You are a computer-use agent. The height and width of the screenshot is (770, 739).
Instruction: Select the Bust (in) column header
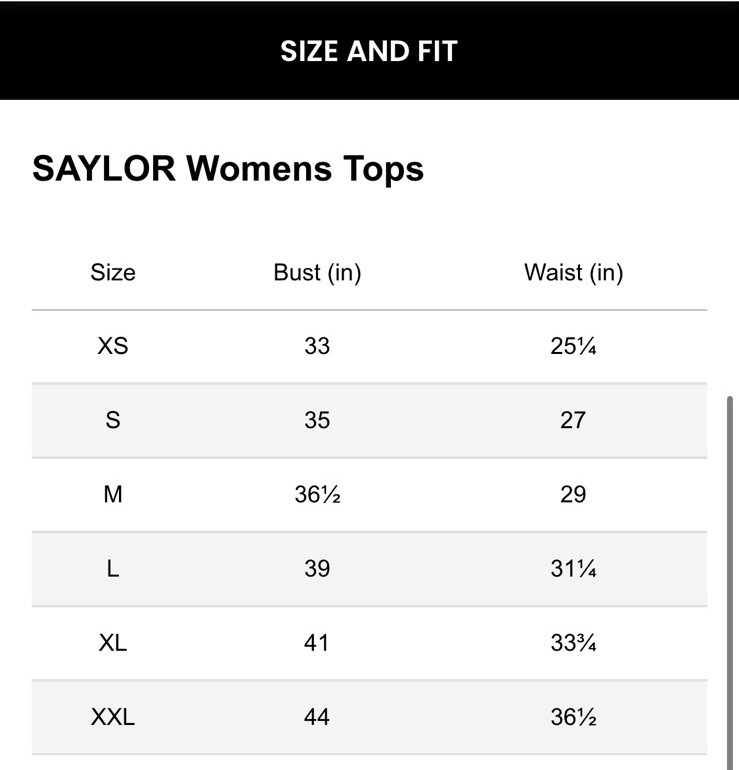tap(317, 273)
